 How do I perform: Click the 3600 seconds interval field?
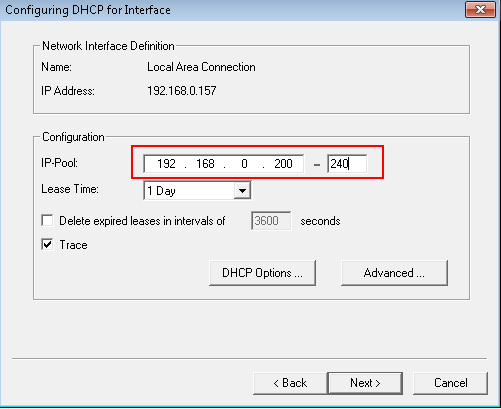pos(271,221)
